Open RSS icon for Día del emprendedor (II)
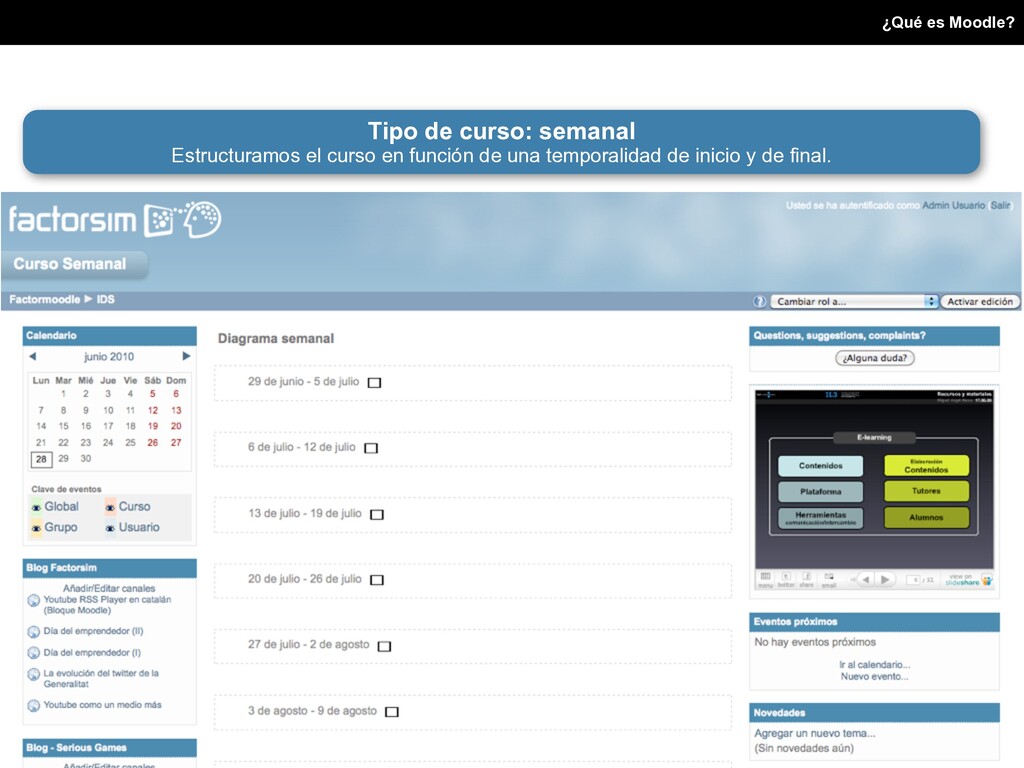This screenshot has width=1024, height=768. tap(34, 632)
